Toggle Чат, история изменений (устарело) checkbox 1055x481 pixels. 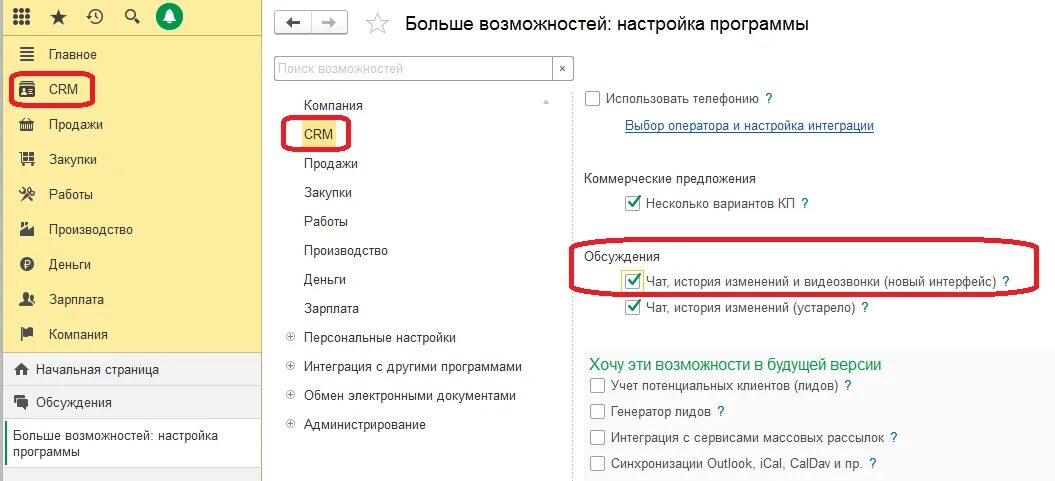point(632,307)
